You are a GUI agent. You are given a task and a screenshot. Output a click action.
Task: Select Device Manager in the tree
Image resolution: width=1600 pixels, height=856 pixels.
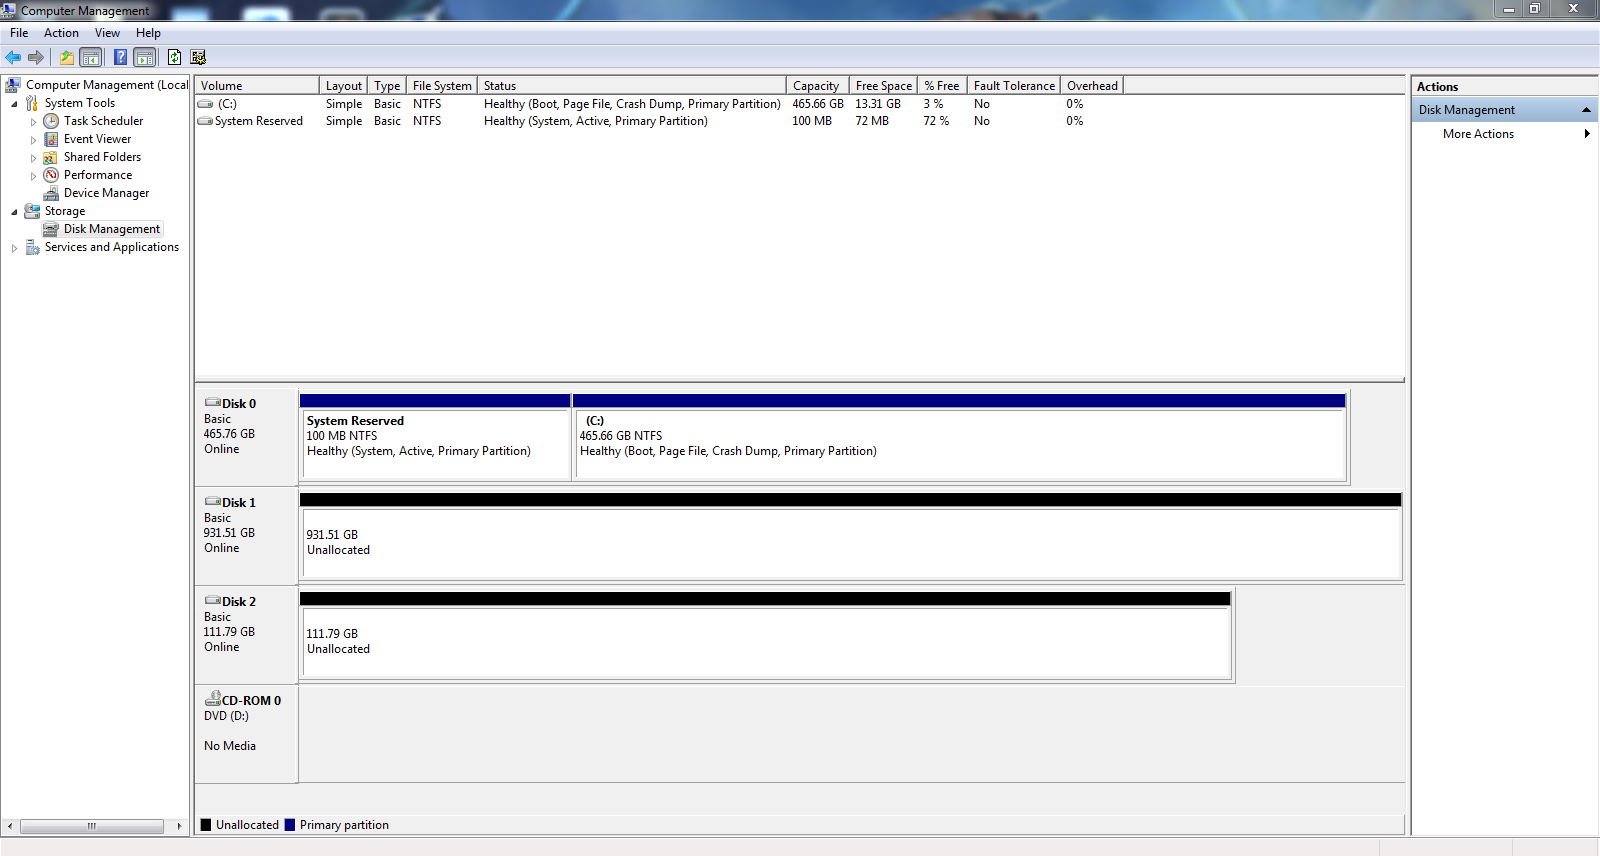(x=106, y=193)
